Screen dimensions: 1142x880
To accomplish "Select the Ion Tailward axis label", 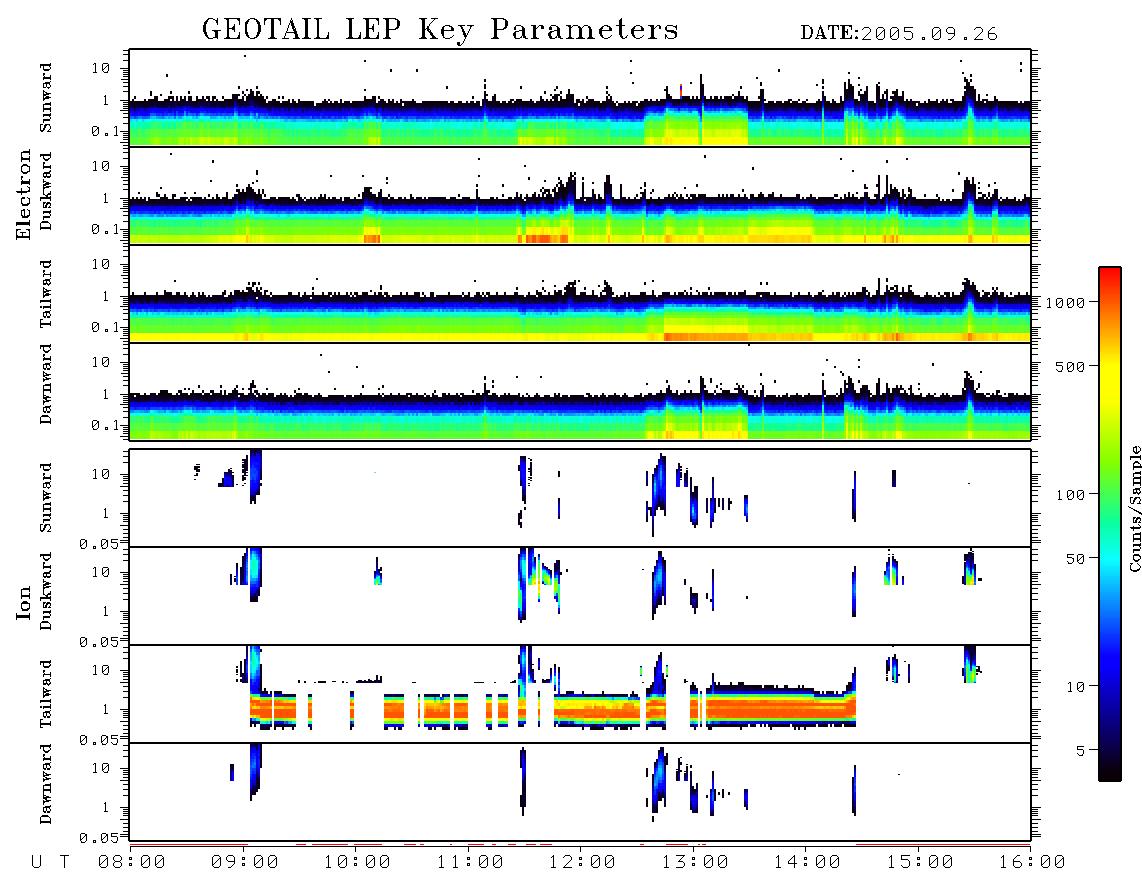I will point(47,694).
